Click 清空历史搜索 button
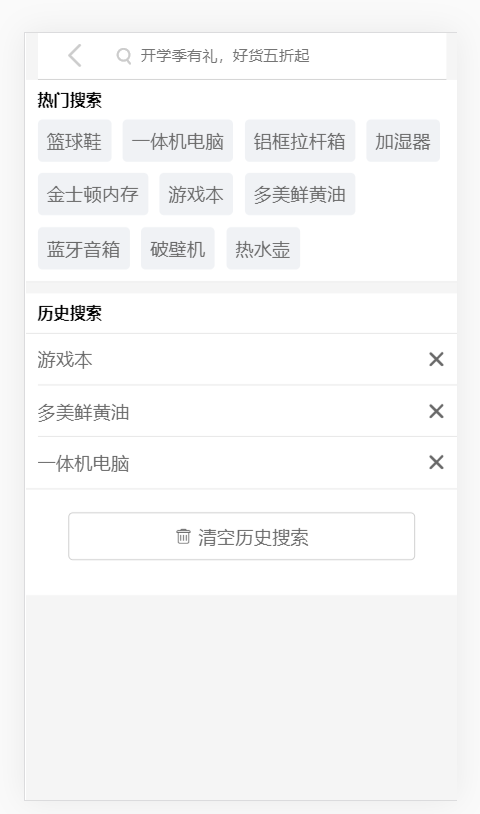Viewport: 480px width, 814px height. point(241,536)
